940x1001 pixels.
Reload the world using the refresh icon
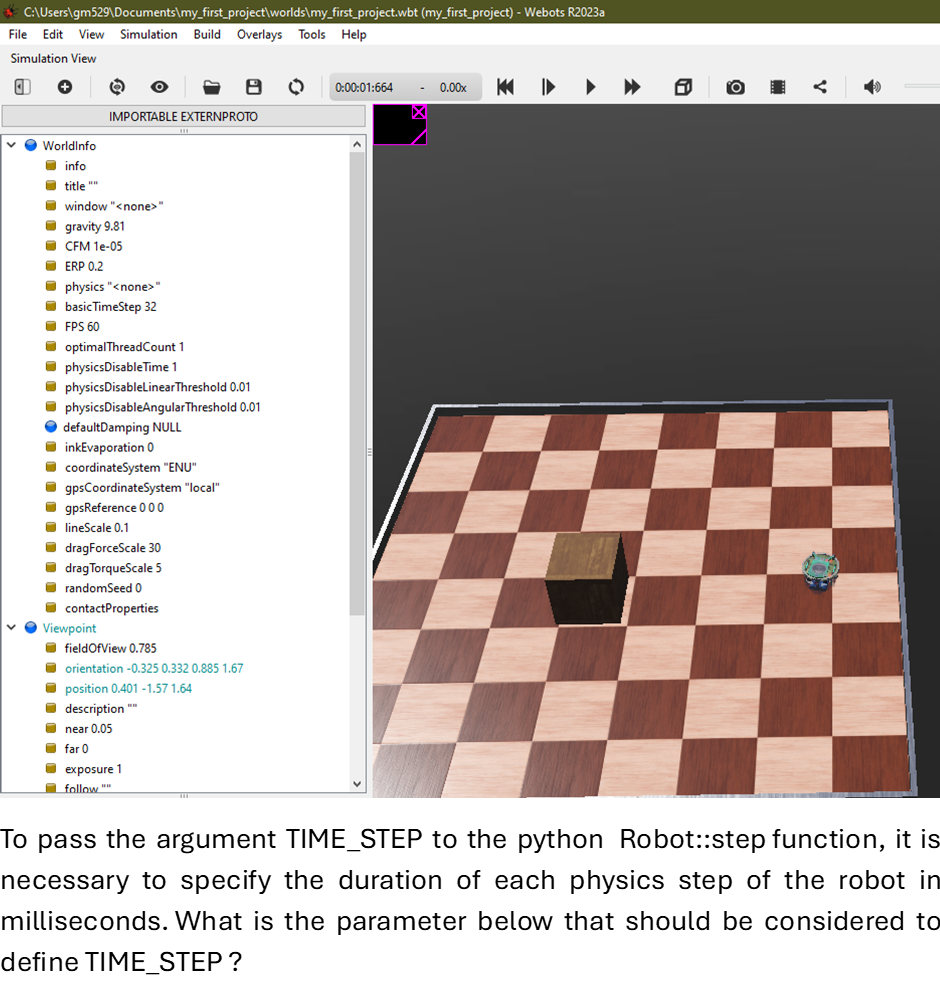tap(296, 87)
